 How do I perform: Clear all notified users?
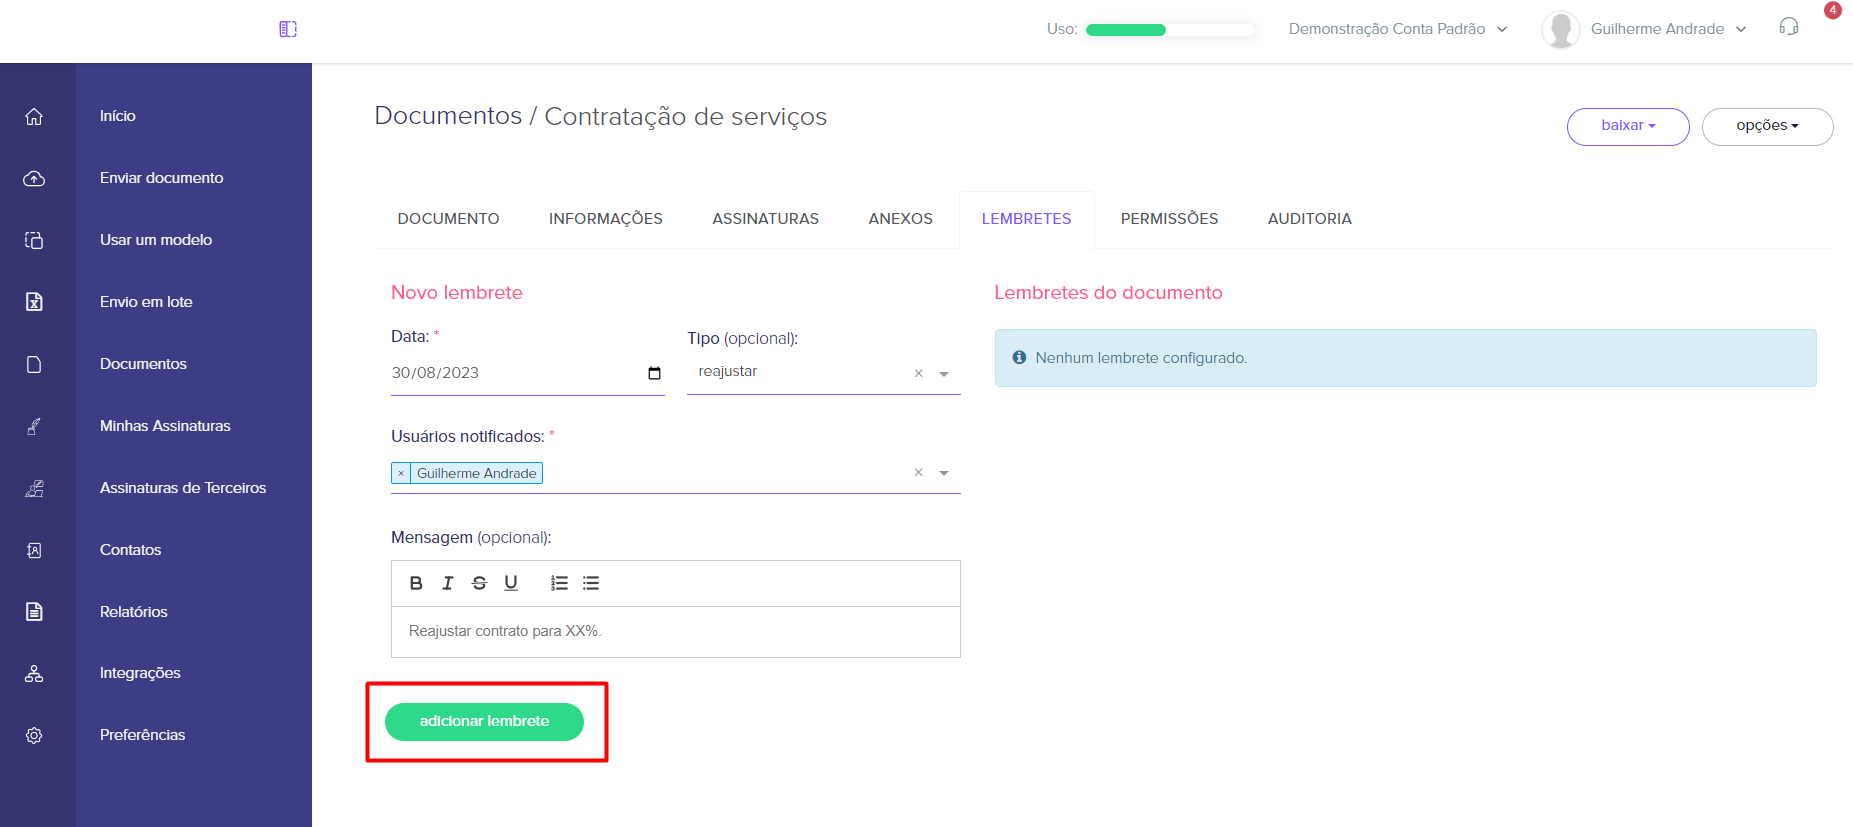click(918, 472)
